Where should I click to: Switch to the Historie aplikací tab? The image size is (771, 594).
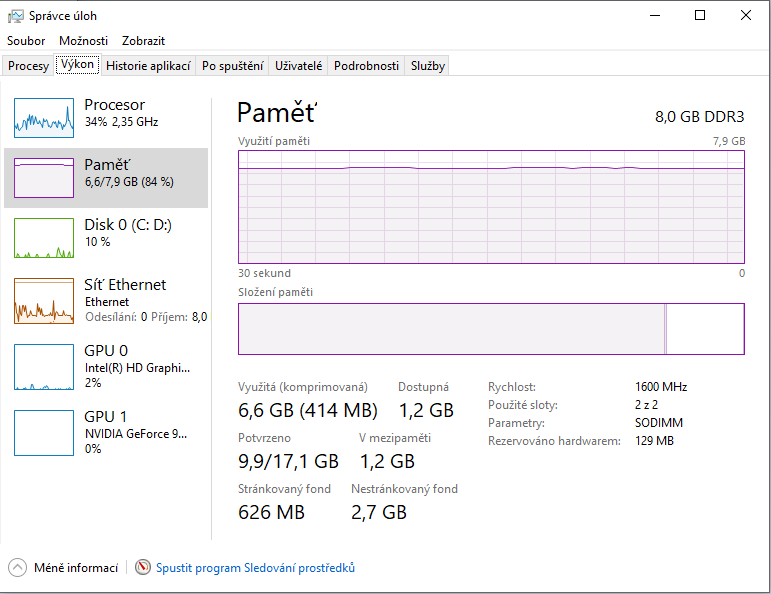[148, 66]
